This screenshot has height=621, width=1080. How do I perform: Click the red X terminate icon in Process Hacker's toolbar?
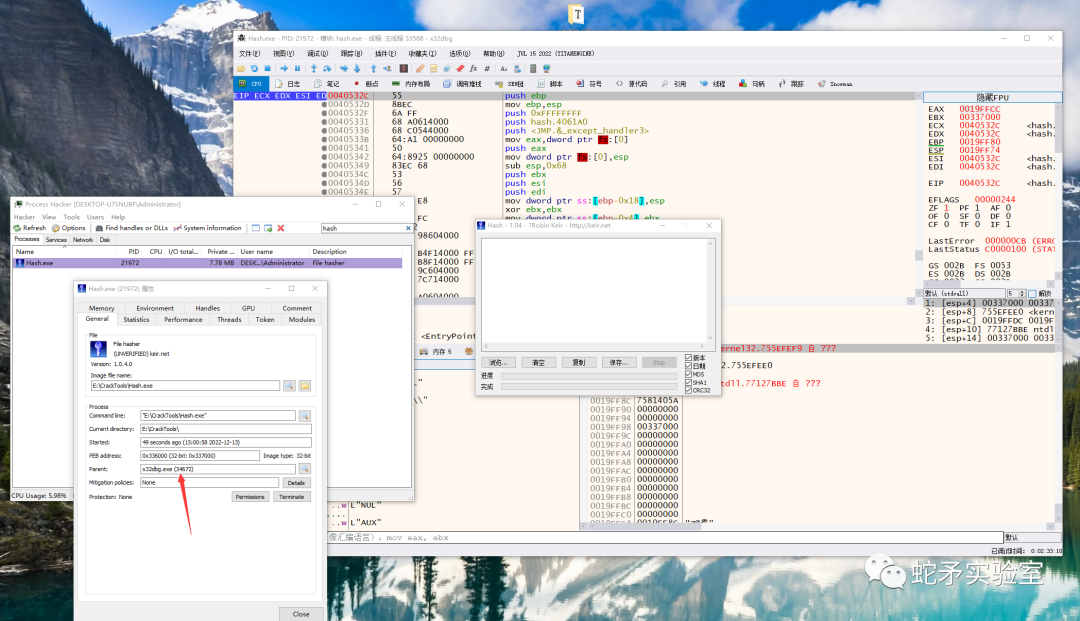(x=280, y=228)
